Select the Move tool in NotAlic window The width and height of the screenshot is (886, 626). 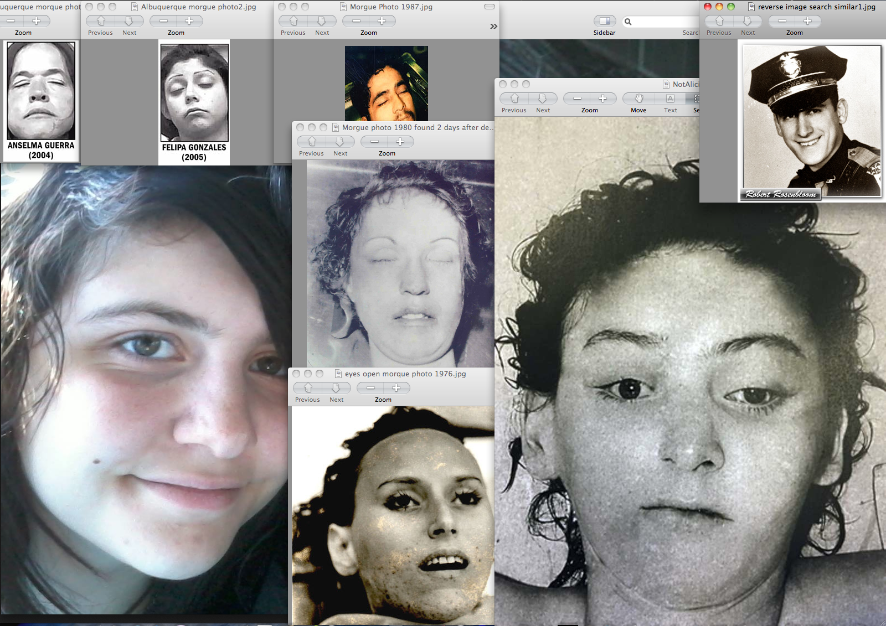639,98
